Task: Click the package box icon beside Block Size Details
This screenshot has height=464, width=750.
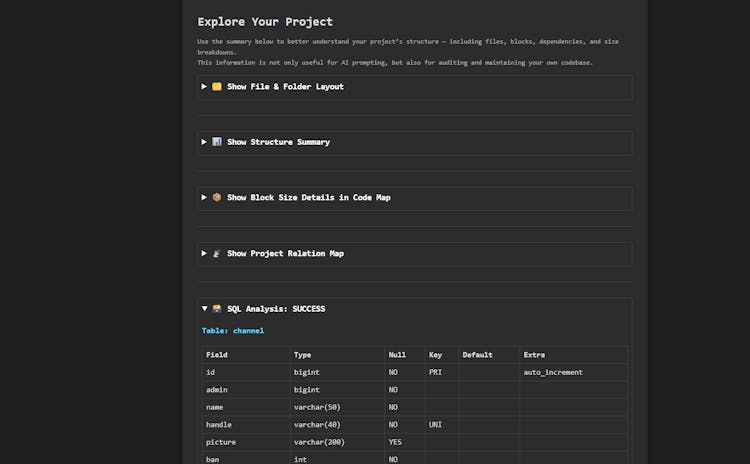Action: point(217,198)
